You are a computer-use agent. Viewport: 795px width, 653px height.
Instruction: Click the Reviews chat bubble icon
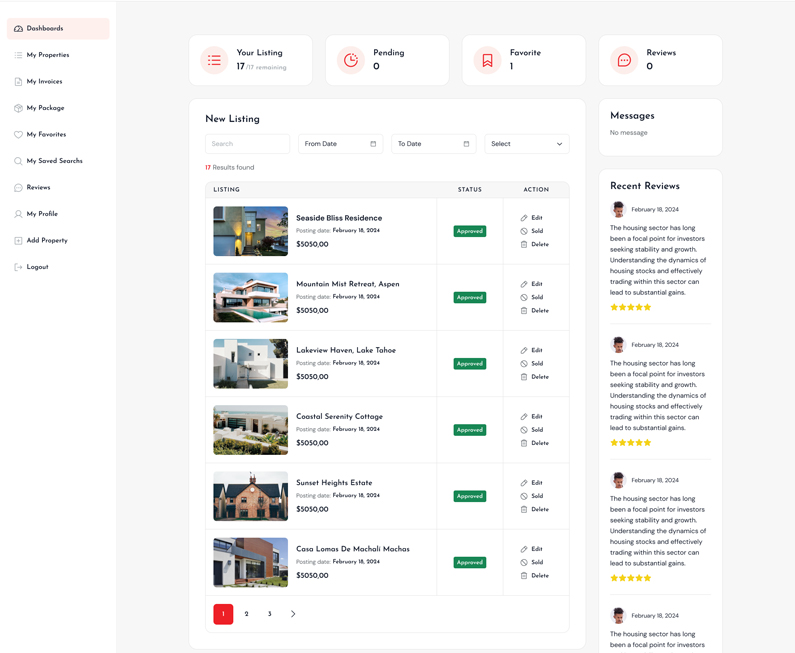click(624, 61)
